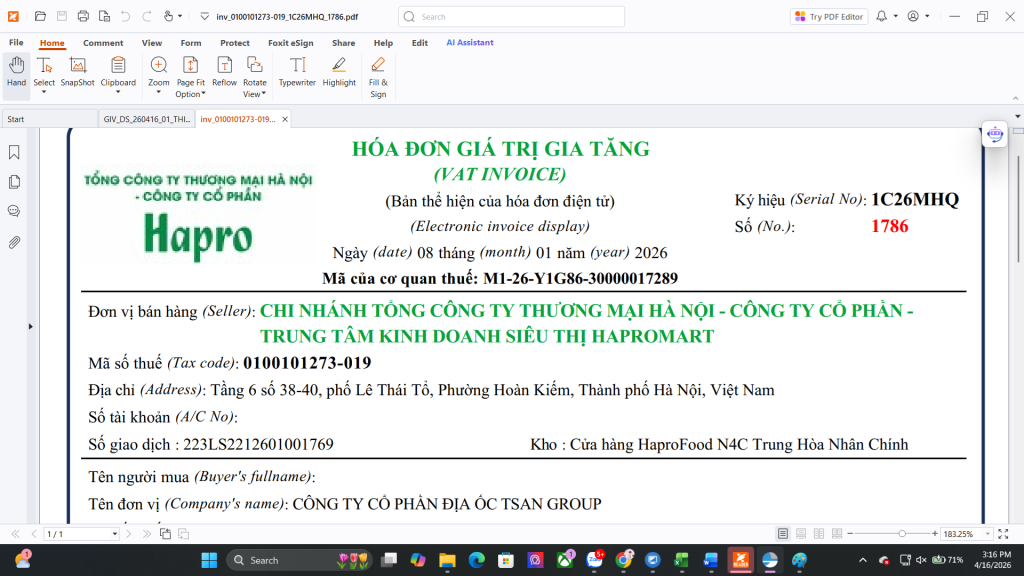Switch to single page view mode
Image resolution: width=1024 pixels, height=576 pixels.
coord(783,534)
